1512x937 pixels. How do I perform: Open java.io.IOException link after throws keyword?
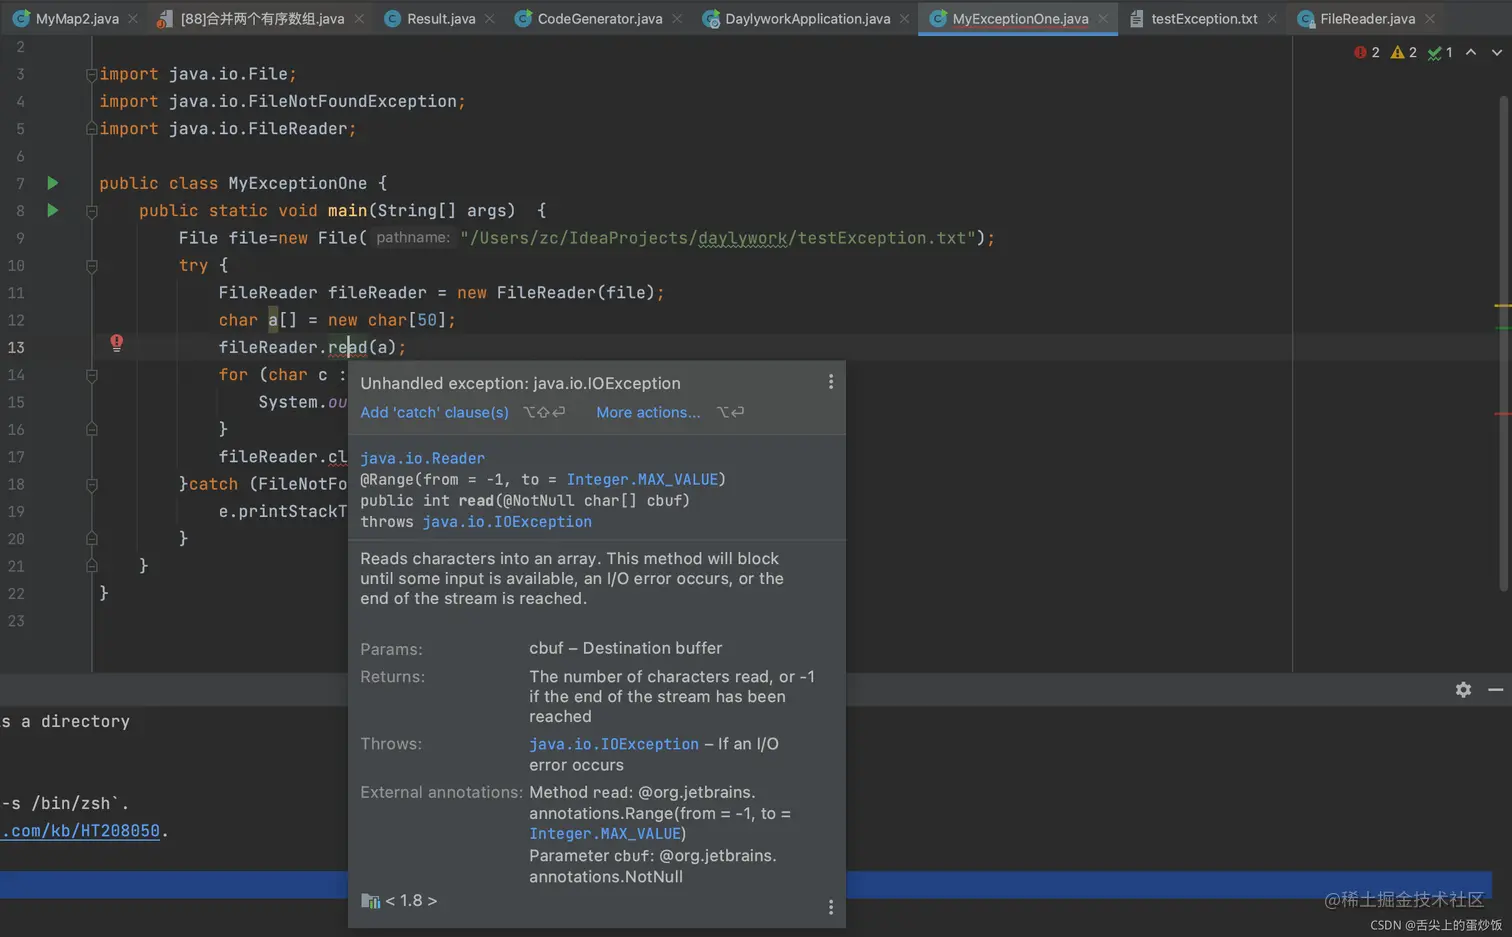[x=507, y=521]
